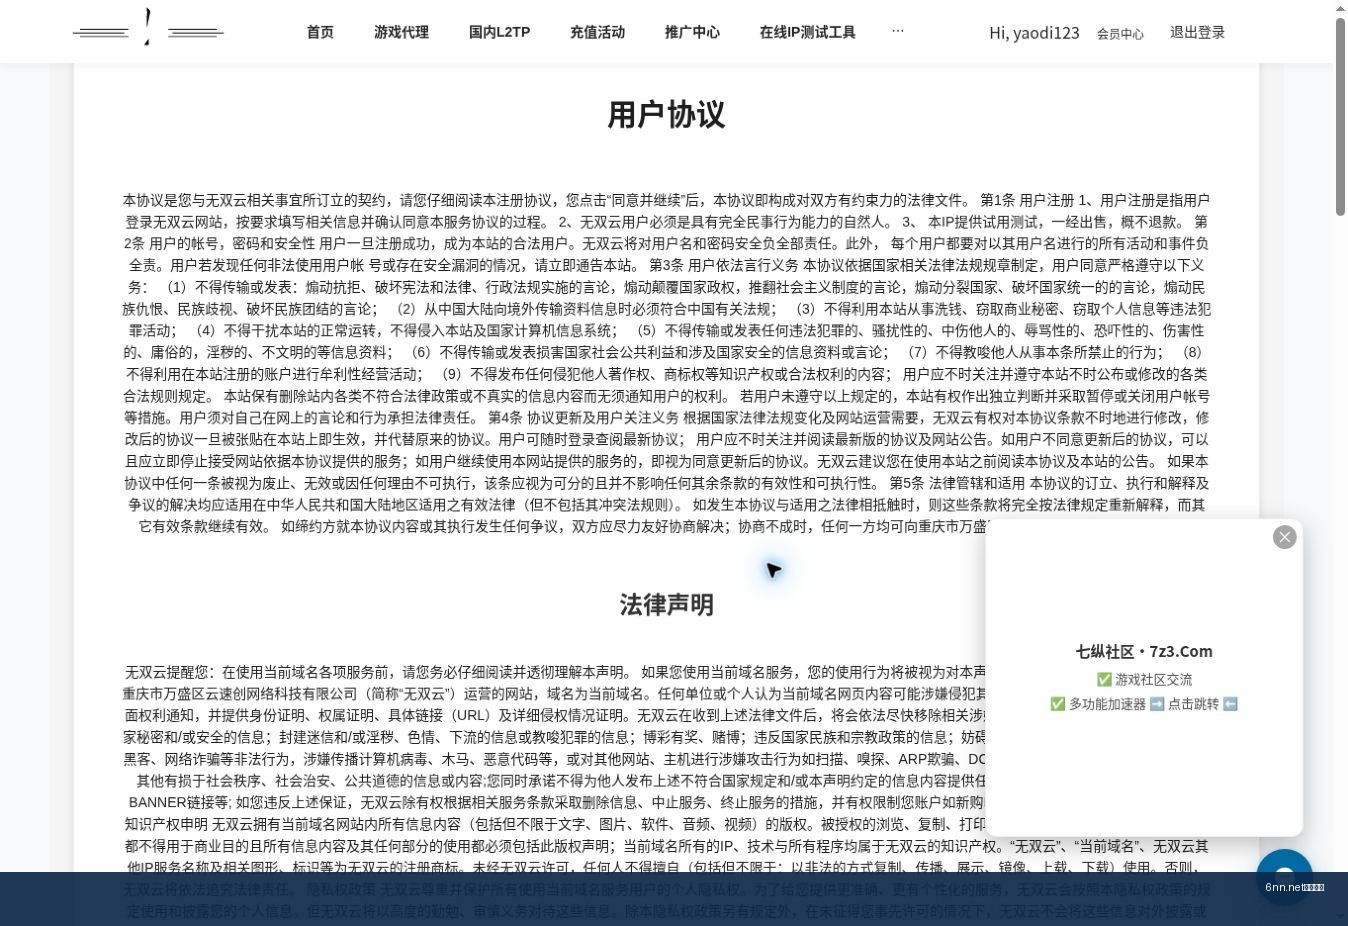Viewport: 1348px width, 926px height.
Task: Open 会员中心 member center
Action: (1120, 34)
